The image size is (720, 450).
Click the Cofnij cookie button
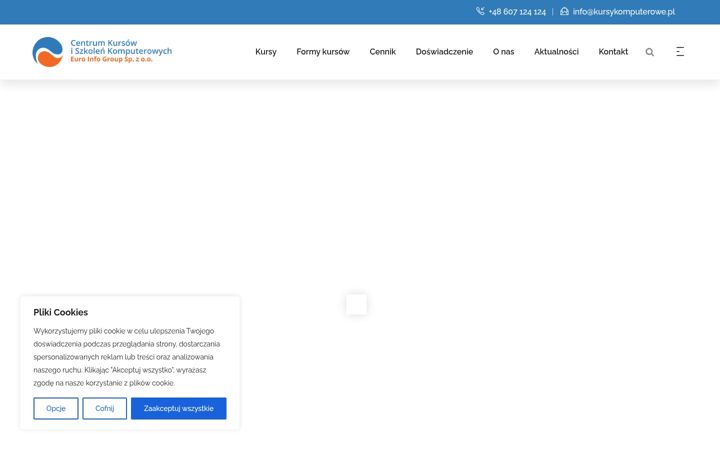[x=105, y=408]
